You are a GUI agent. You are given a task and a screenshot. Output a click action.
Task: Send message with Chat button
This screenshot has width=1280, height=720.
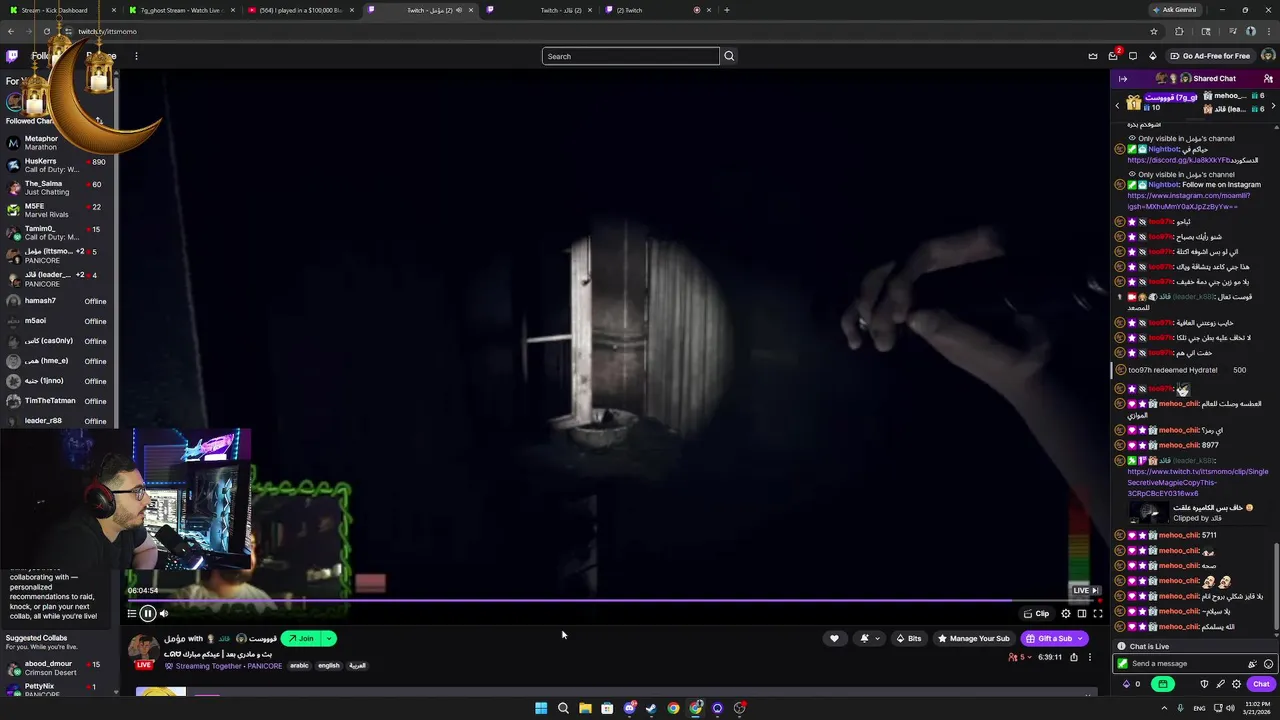(1261, 684)
